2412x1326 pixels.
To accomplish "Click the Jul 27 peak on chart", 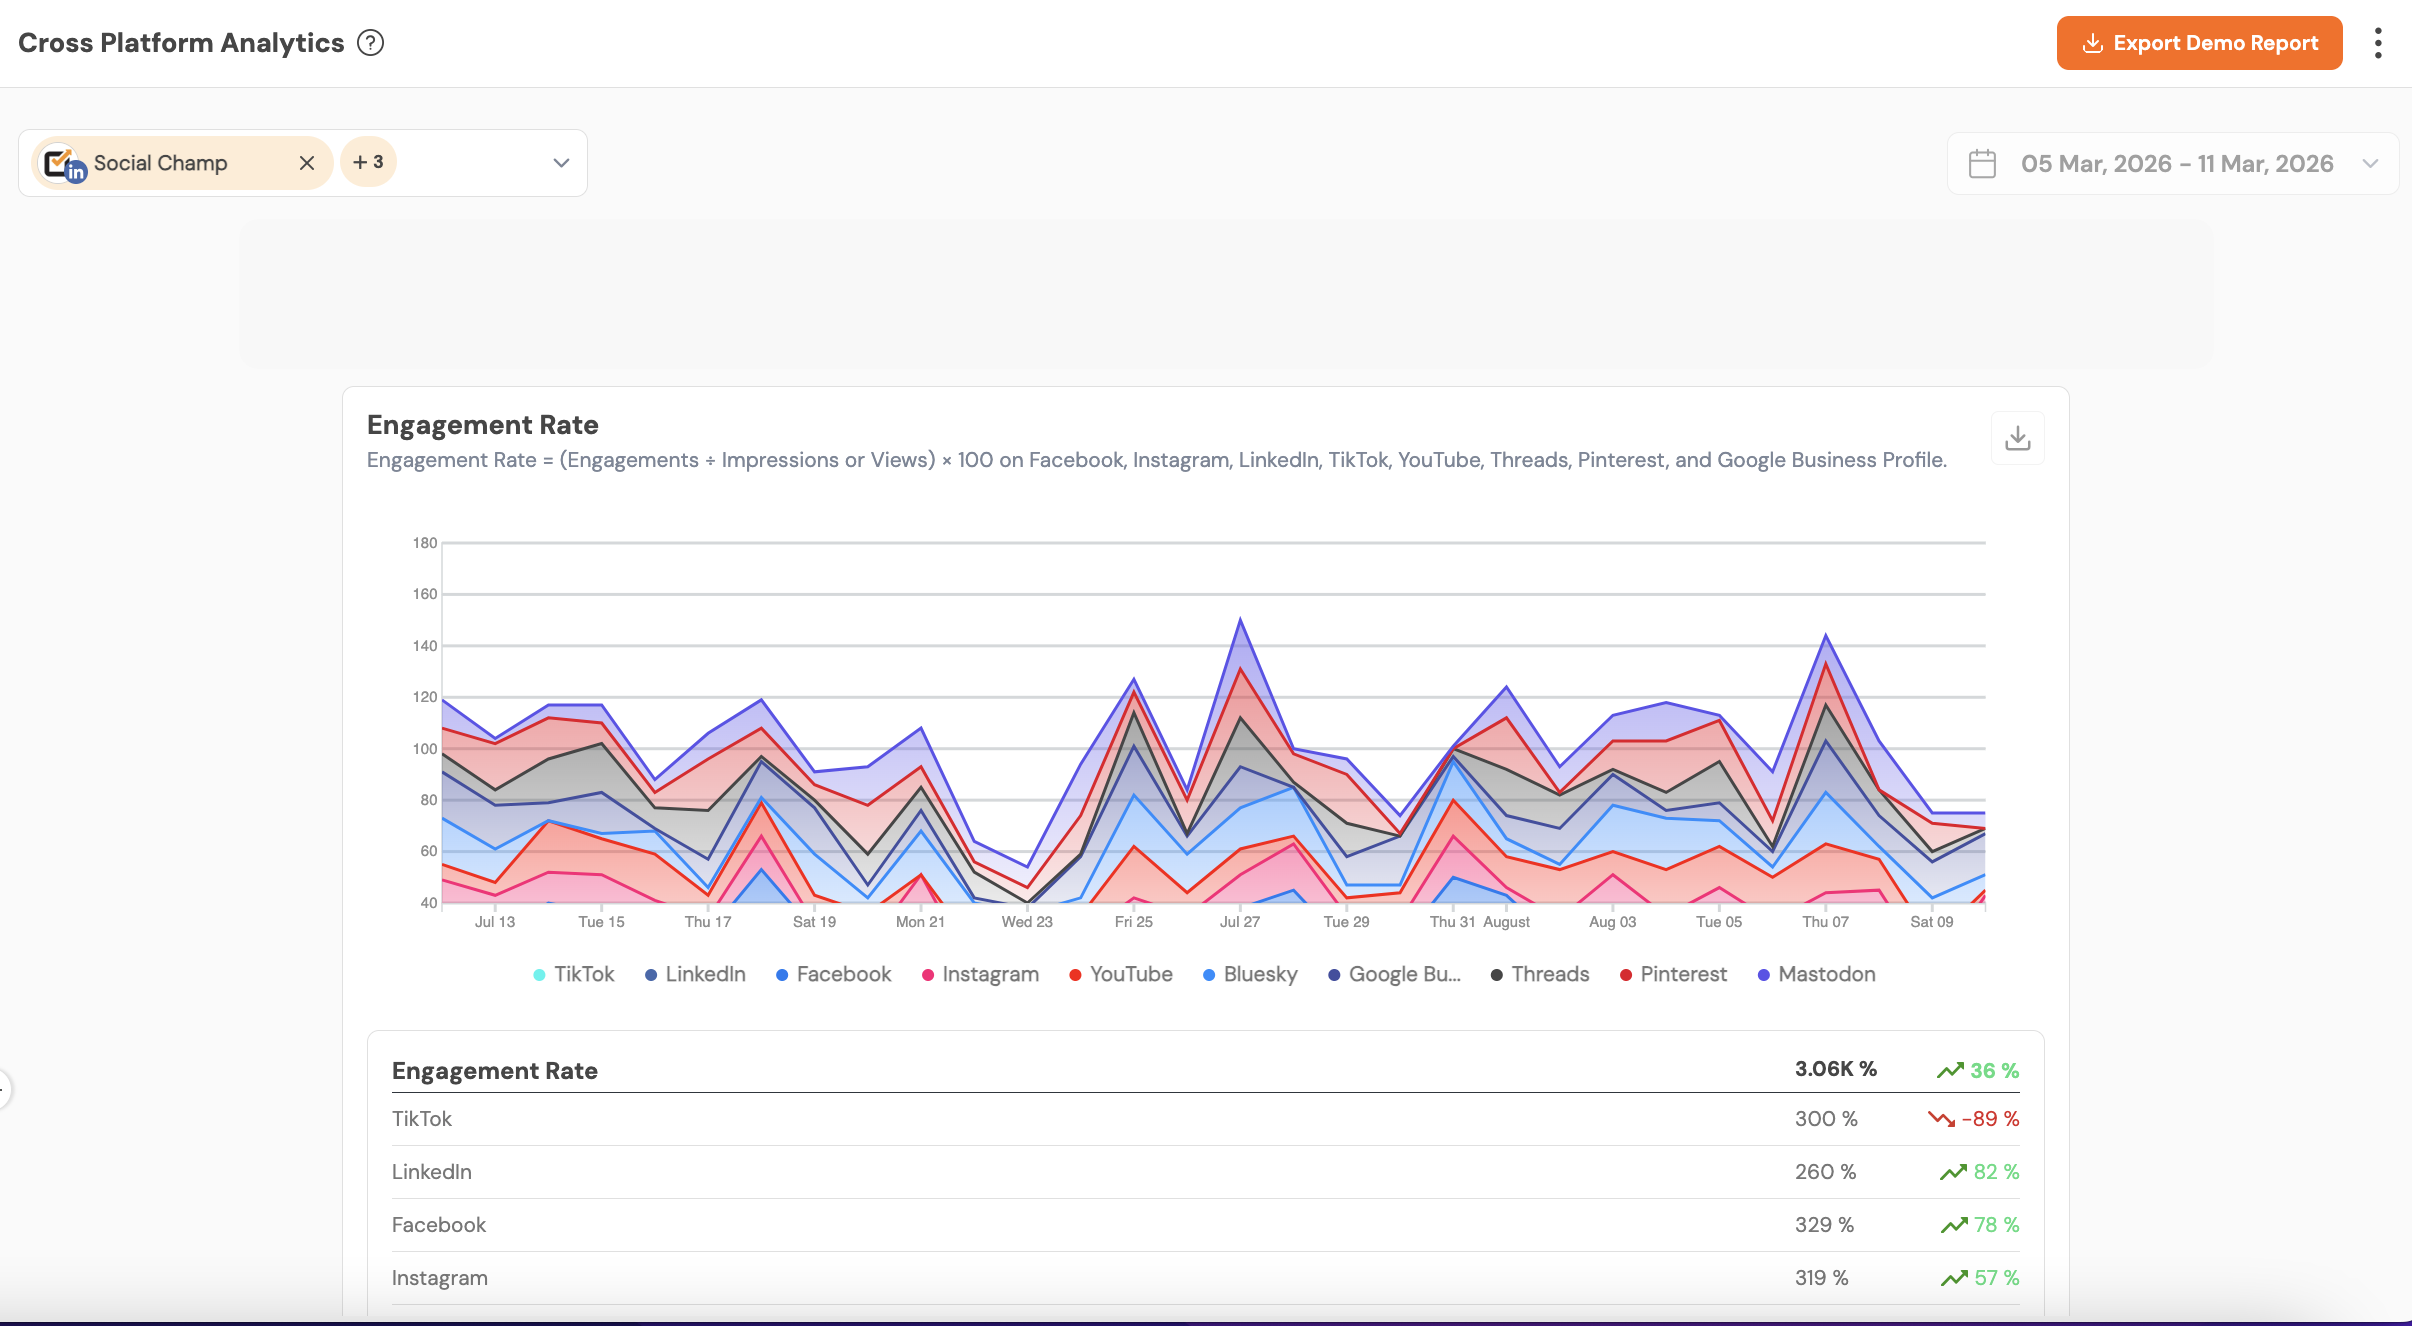I will coord(1240,620).
